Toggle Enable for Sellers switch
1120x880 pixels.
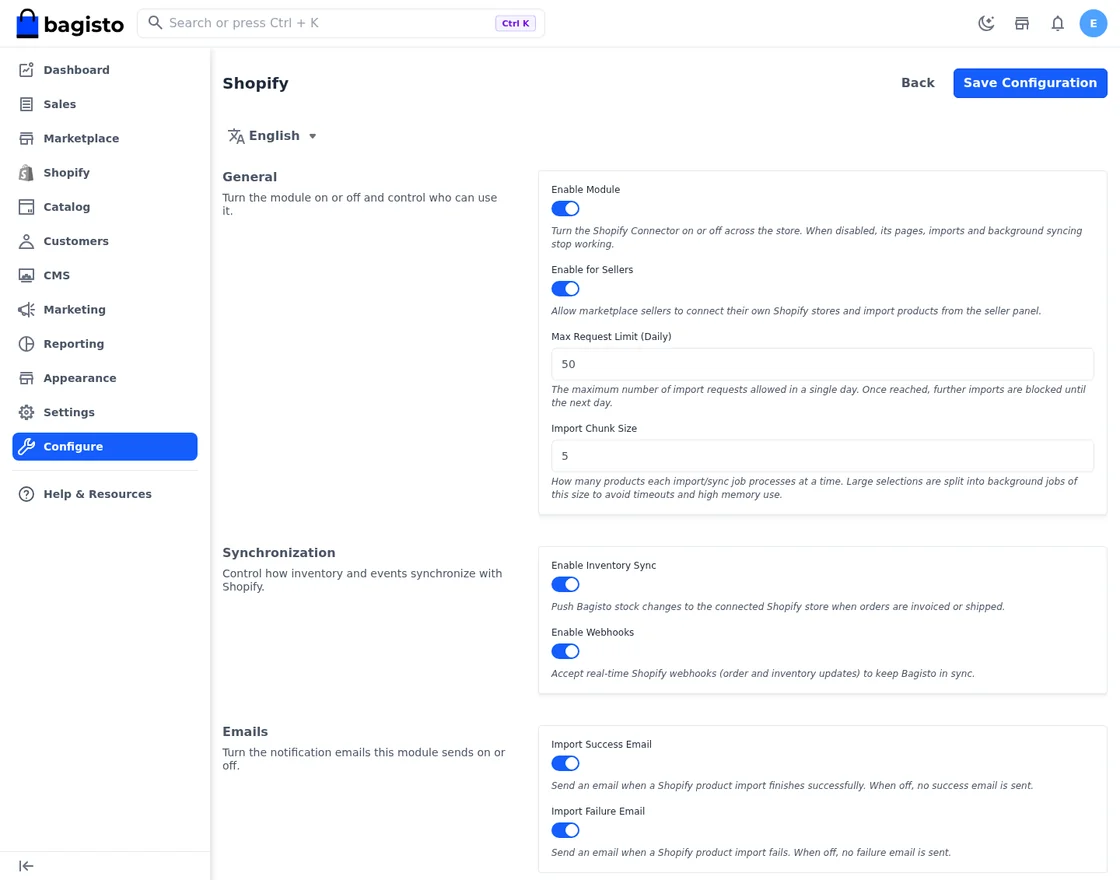(565, 289)
